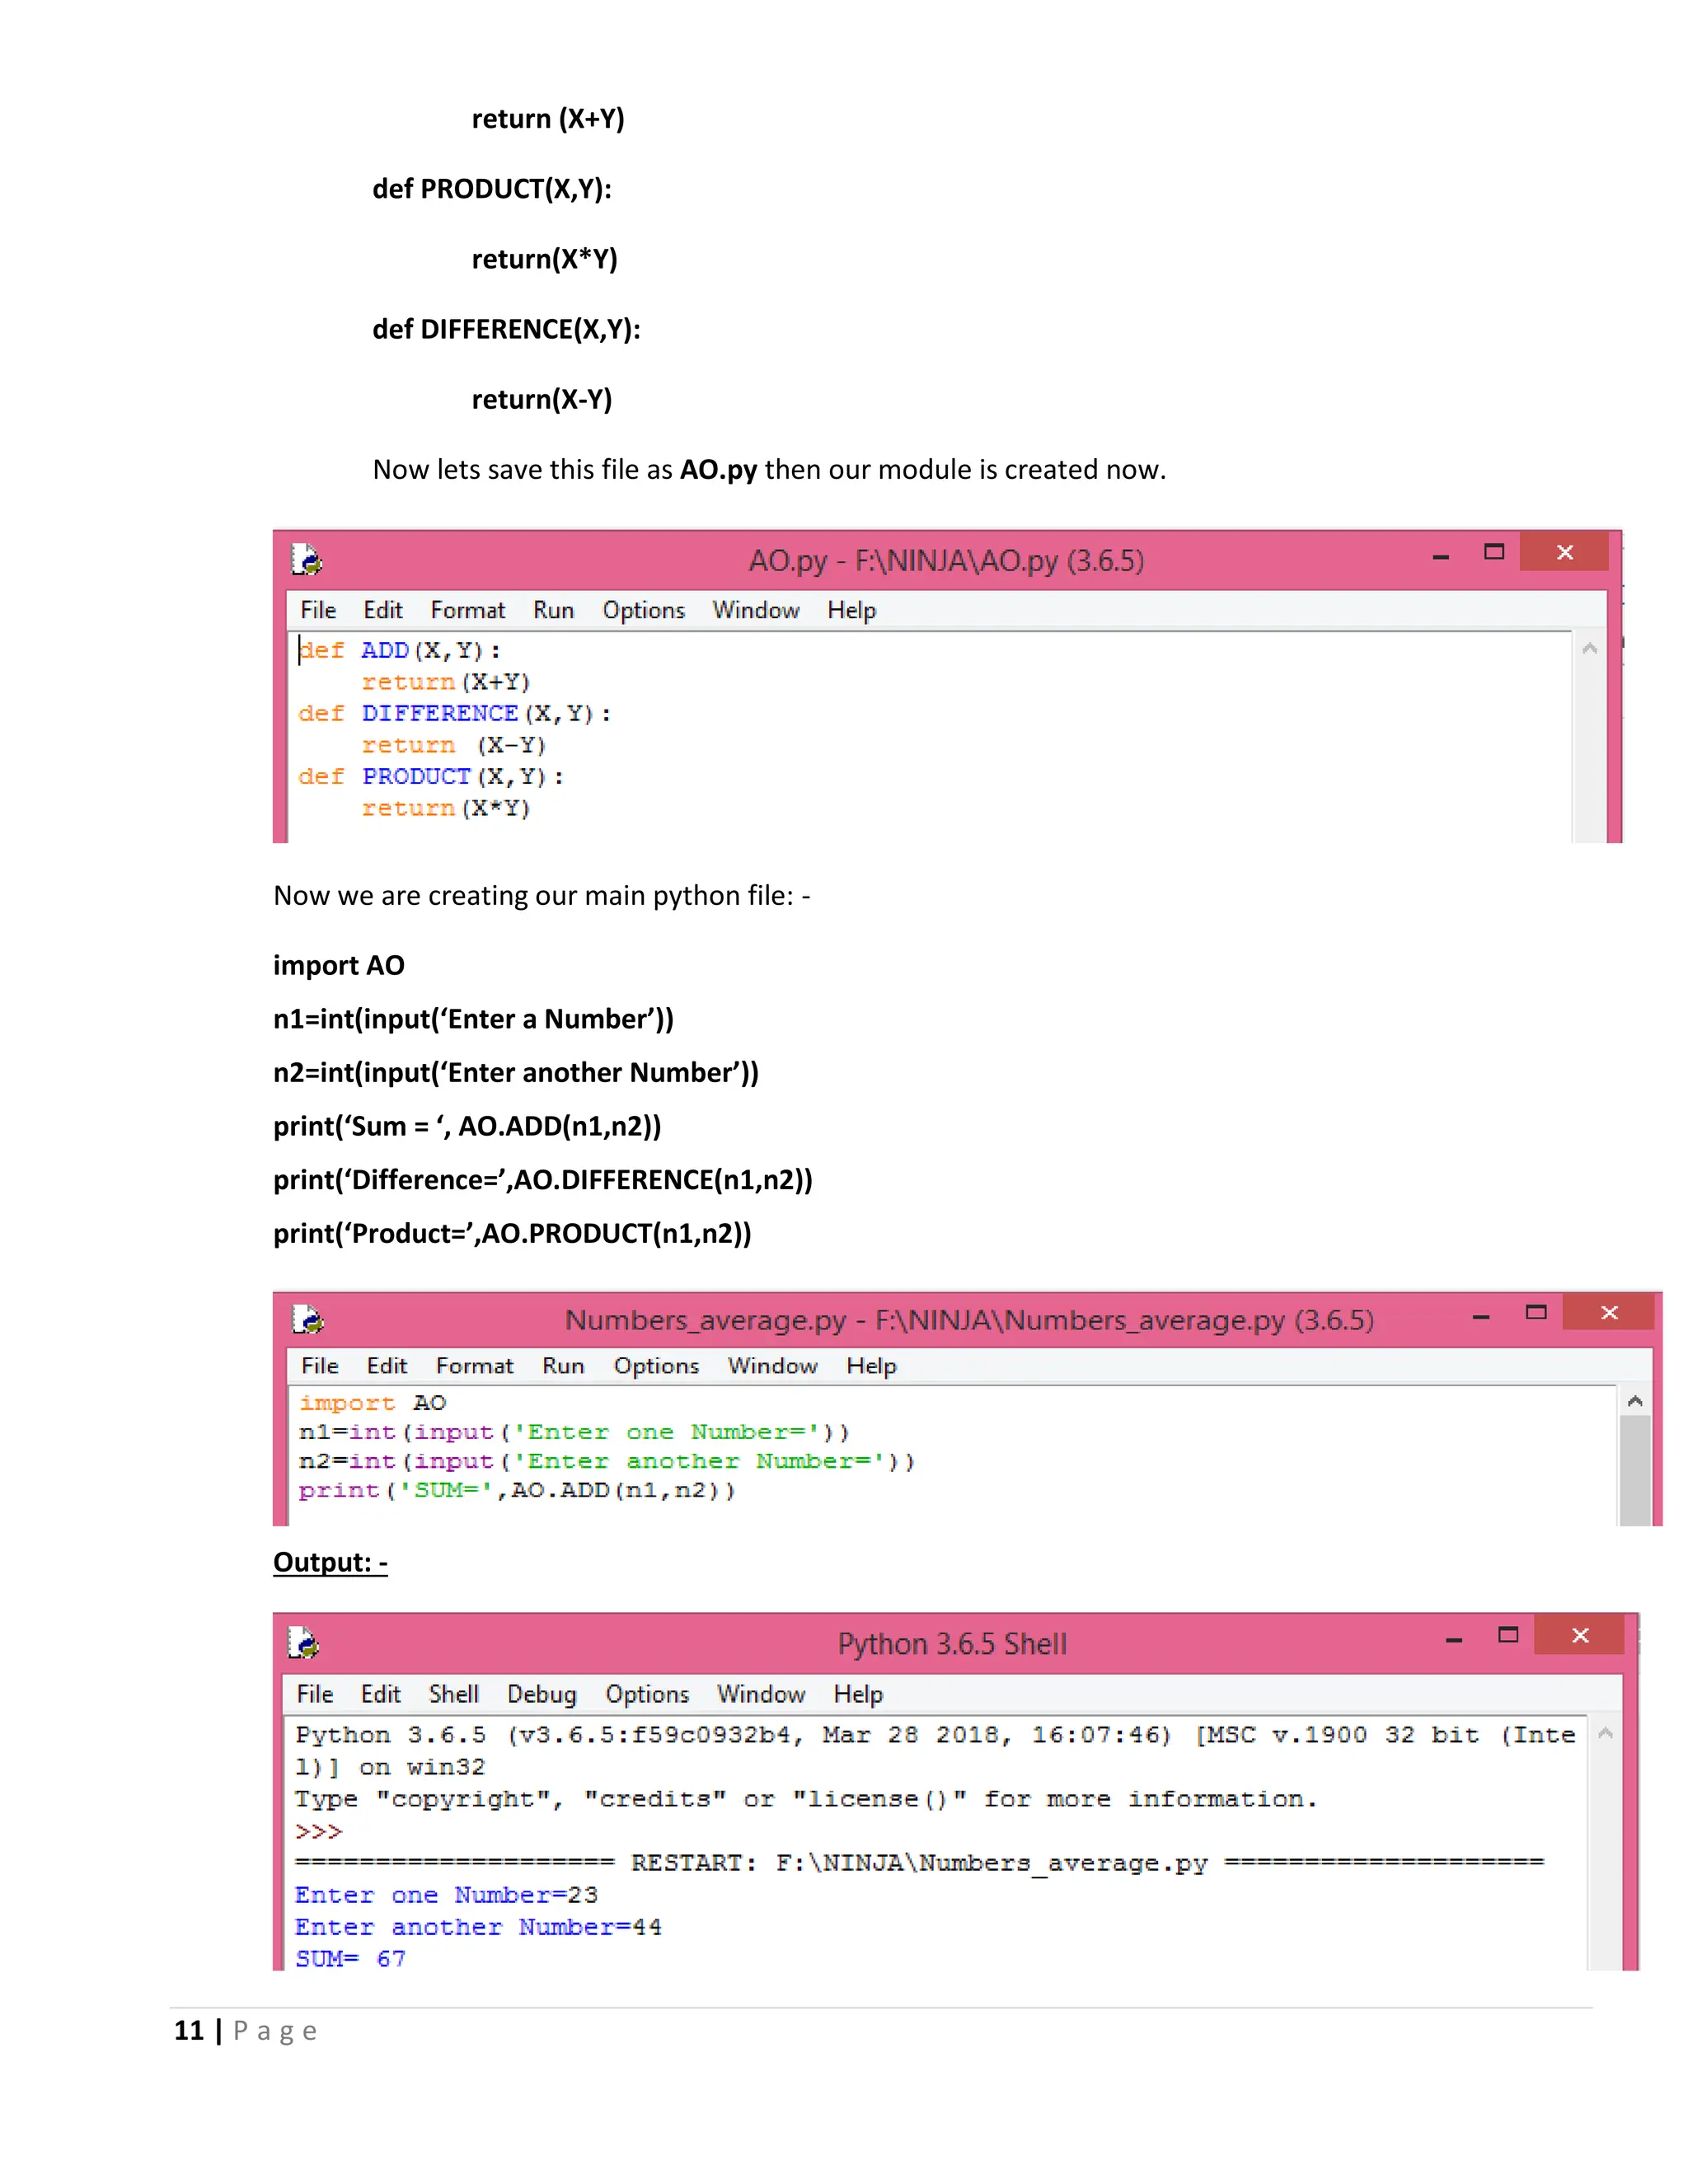Click 'import AO' line in Numbers_average.py
The image size is (1688, 2184).
pyautogui.click(x=373, y=1403)
